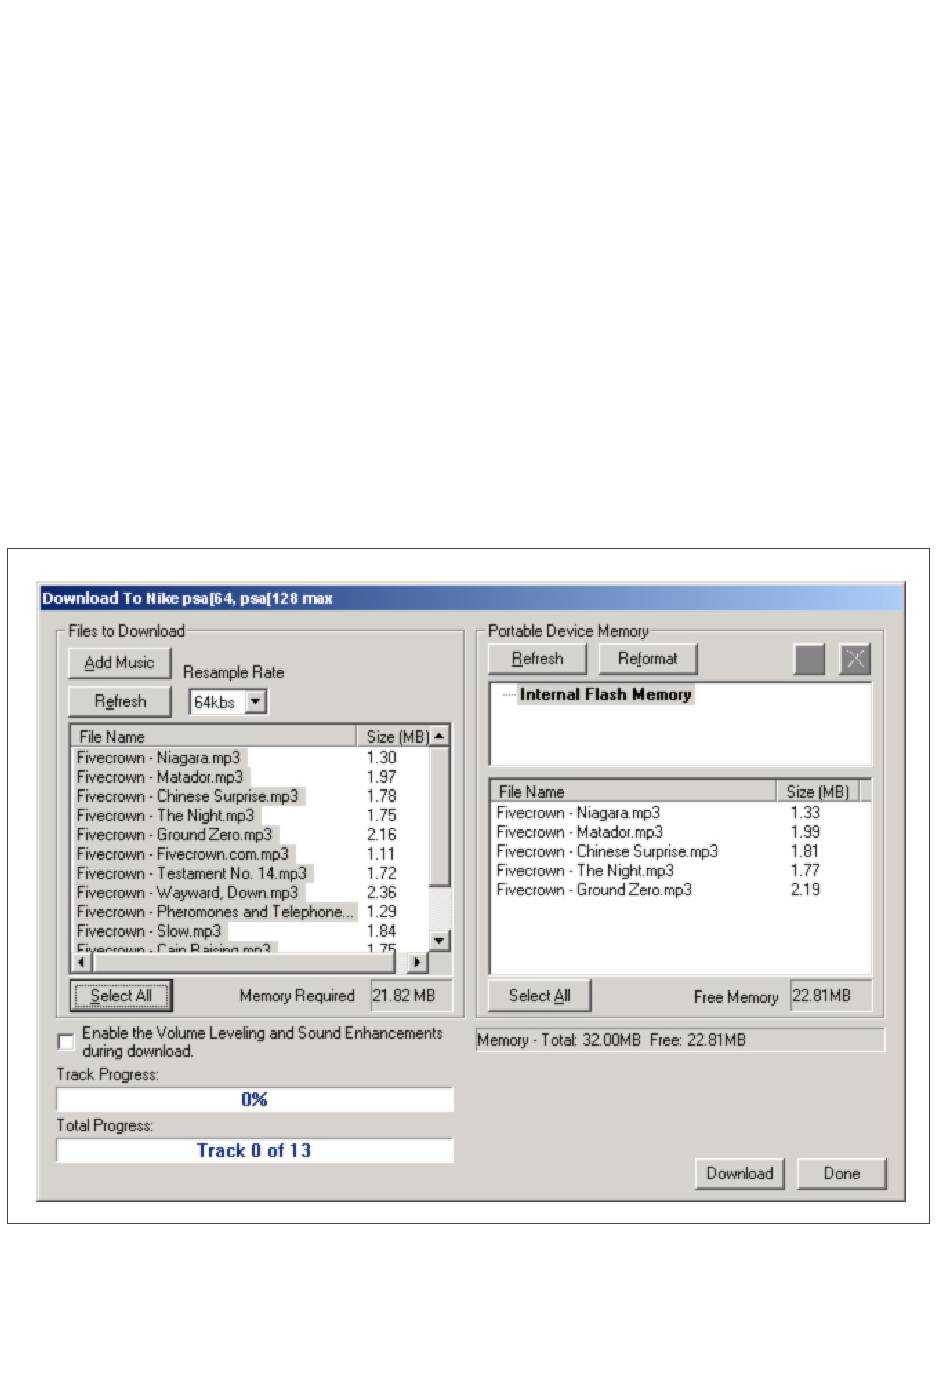Select Fivecrown - Ground Zero.mp3 on the device
This screenshot has height=1374, width=950.
[x=594, y=889]
